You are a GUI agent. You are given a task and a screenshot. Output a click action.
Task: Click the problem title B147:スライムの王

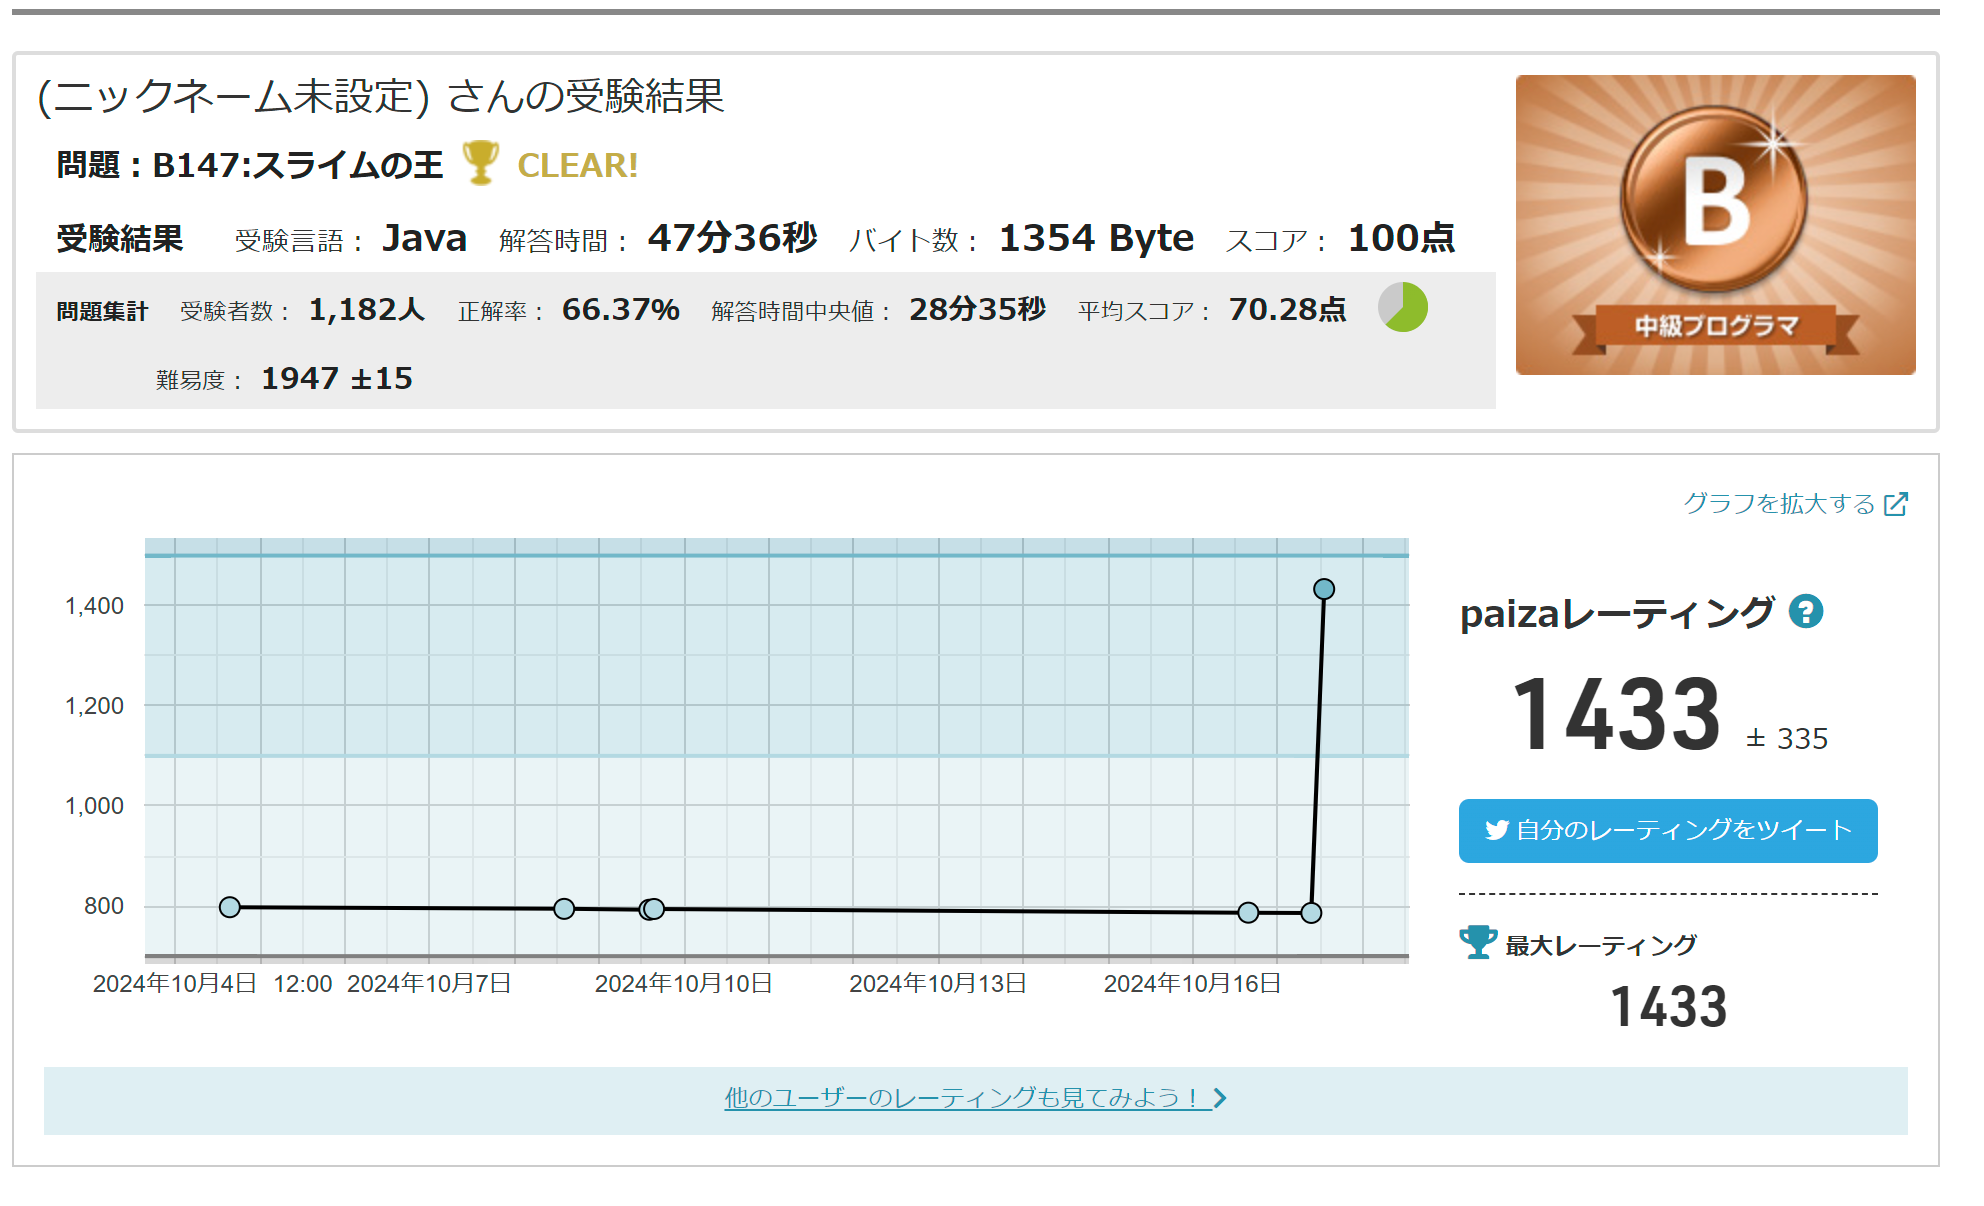[x=298, y=165]
